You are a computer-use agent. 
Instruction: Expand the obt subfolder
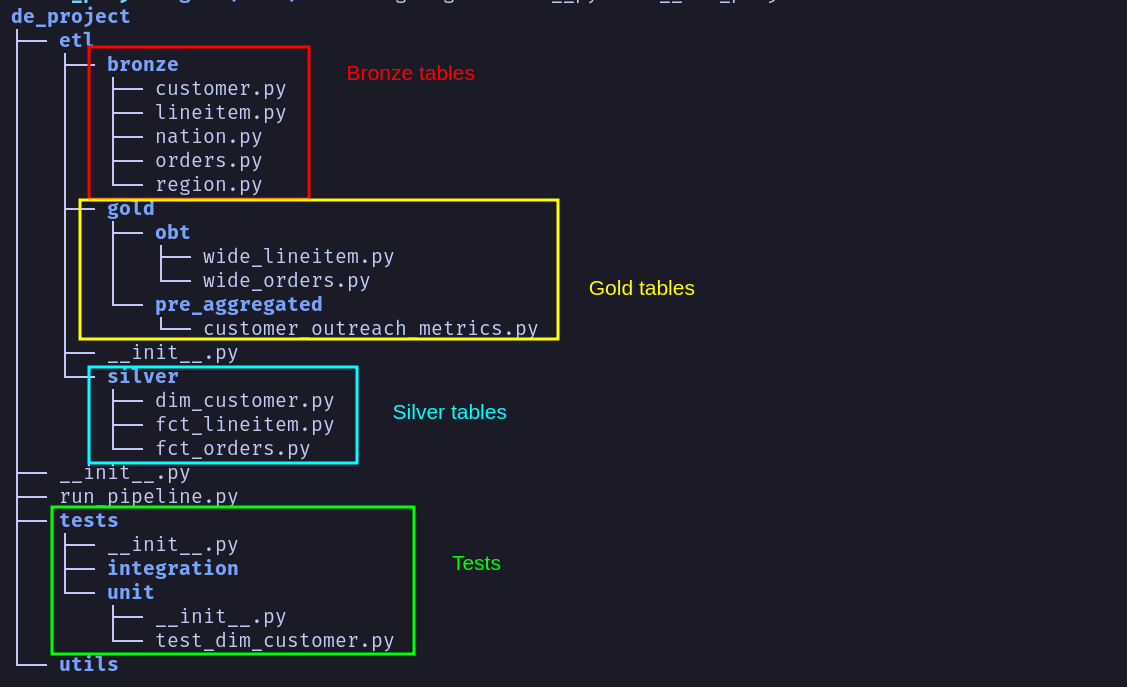pos(172,232)
